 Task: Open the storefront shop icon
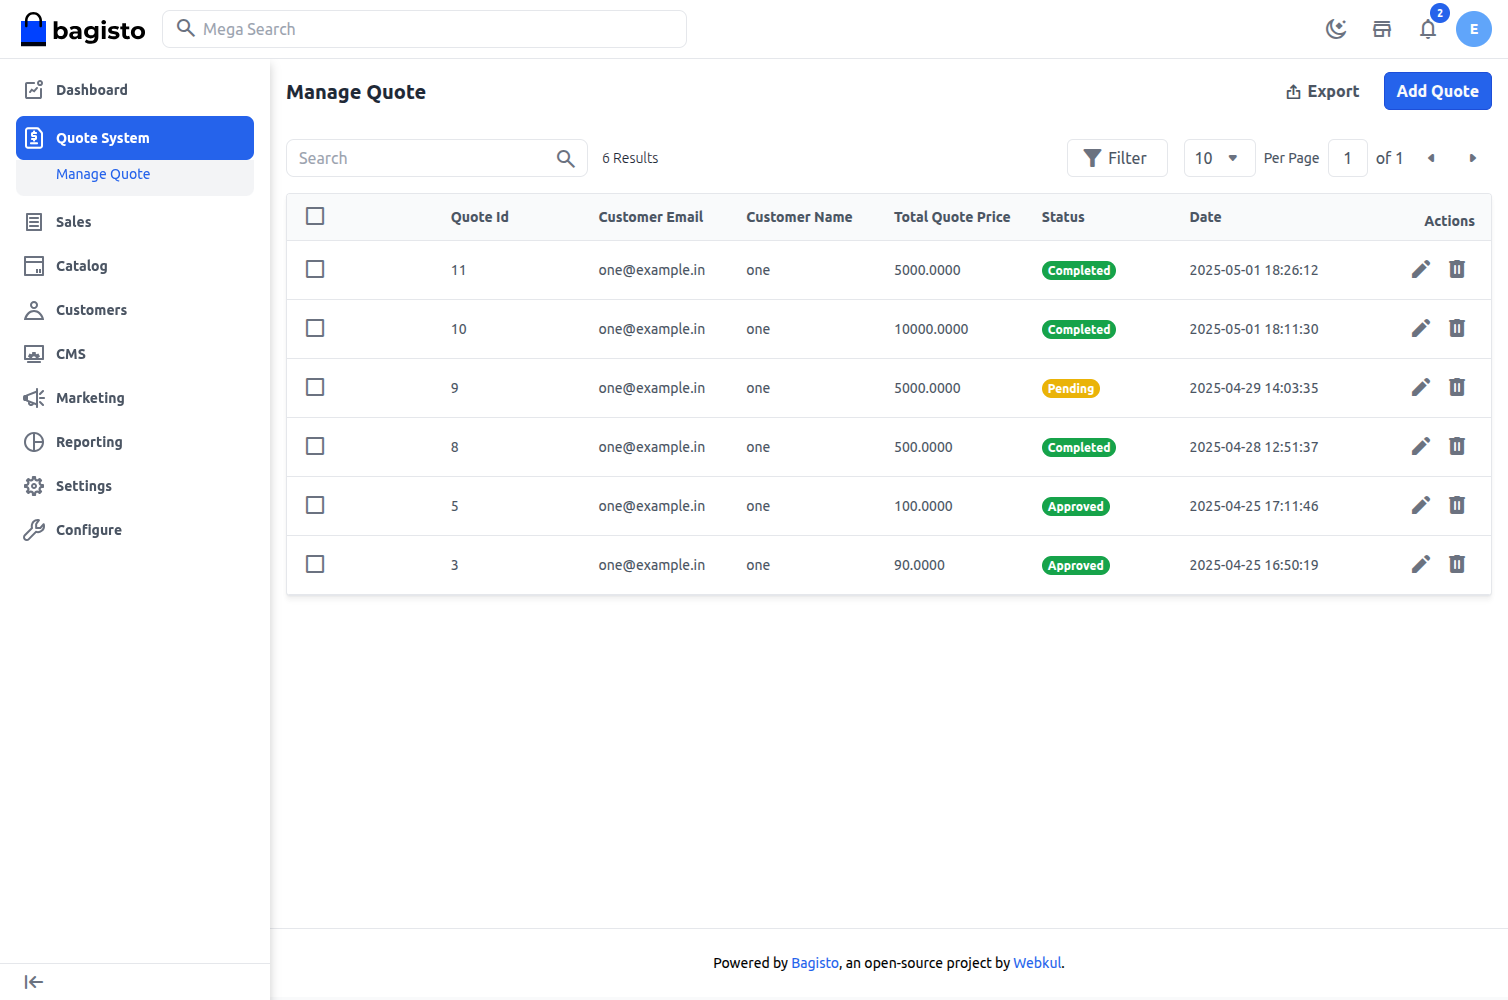(1382, 29)
